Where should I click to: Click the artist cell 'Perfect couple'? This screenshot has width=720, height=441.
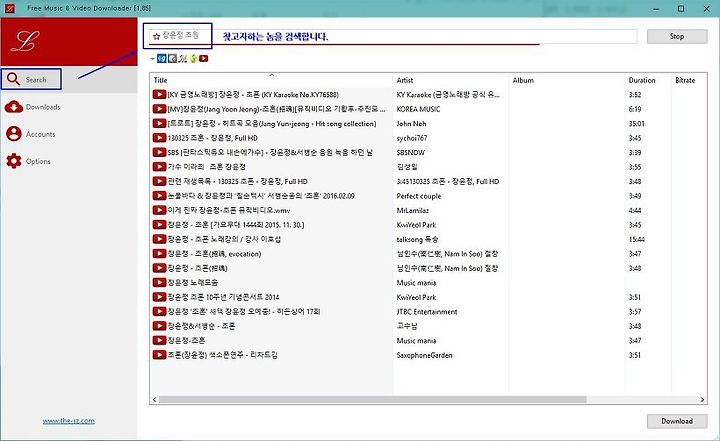coord(418,196)
